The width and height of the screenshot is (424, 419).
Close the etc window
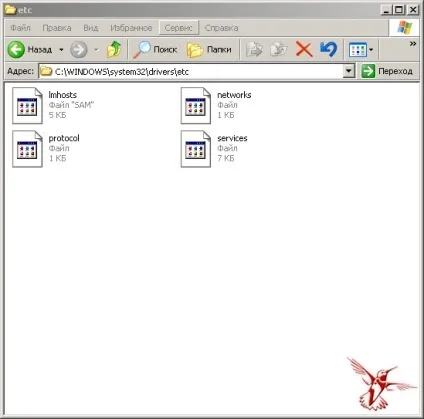point(413,10)
